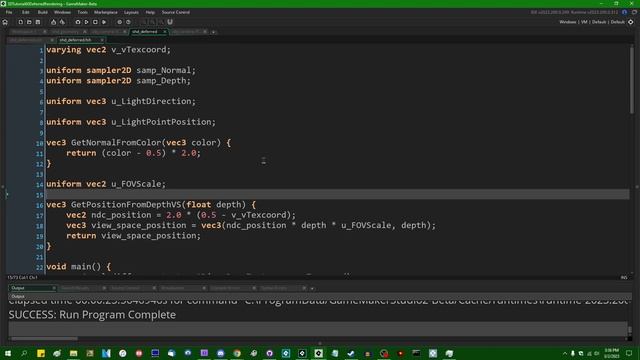Click 'GetNormalFromColor' function name on line 10

(116, 143)
